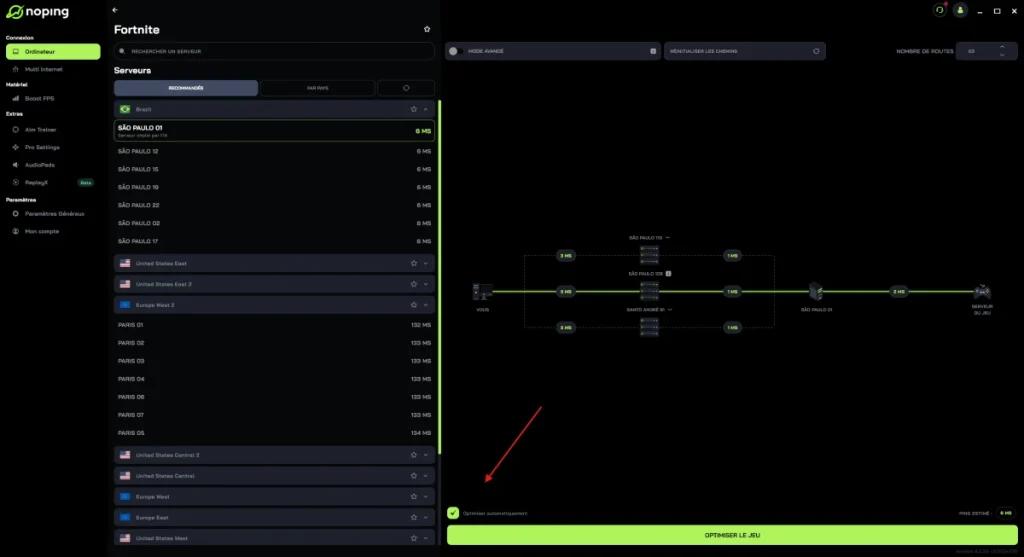The image size is (1024, 557).
Task: Select the Par pays servers tab
Action: point(317,88)
